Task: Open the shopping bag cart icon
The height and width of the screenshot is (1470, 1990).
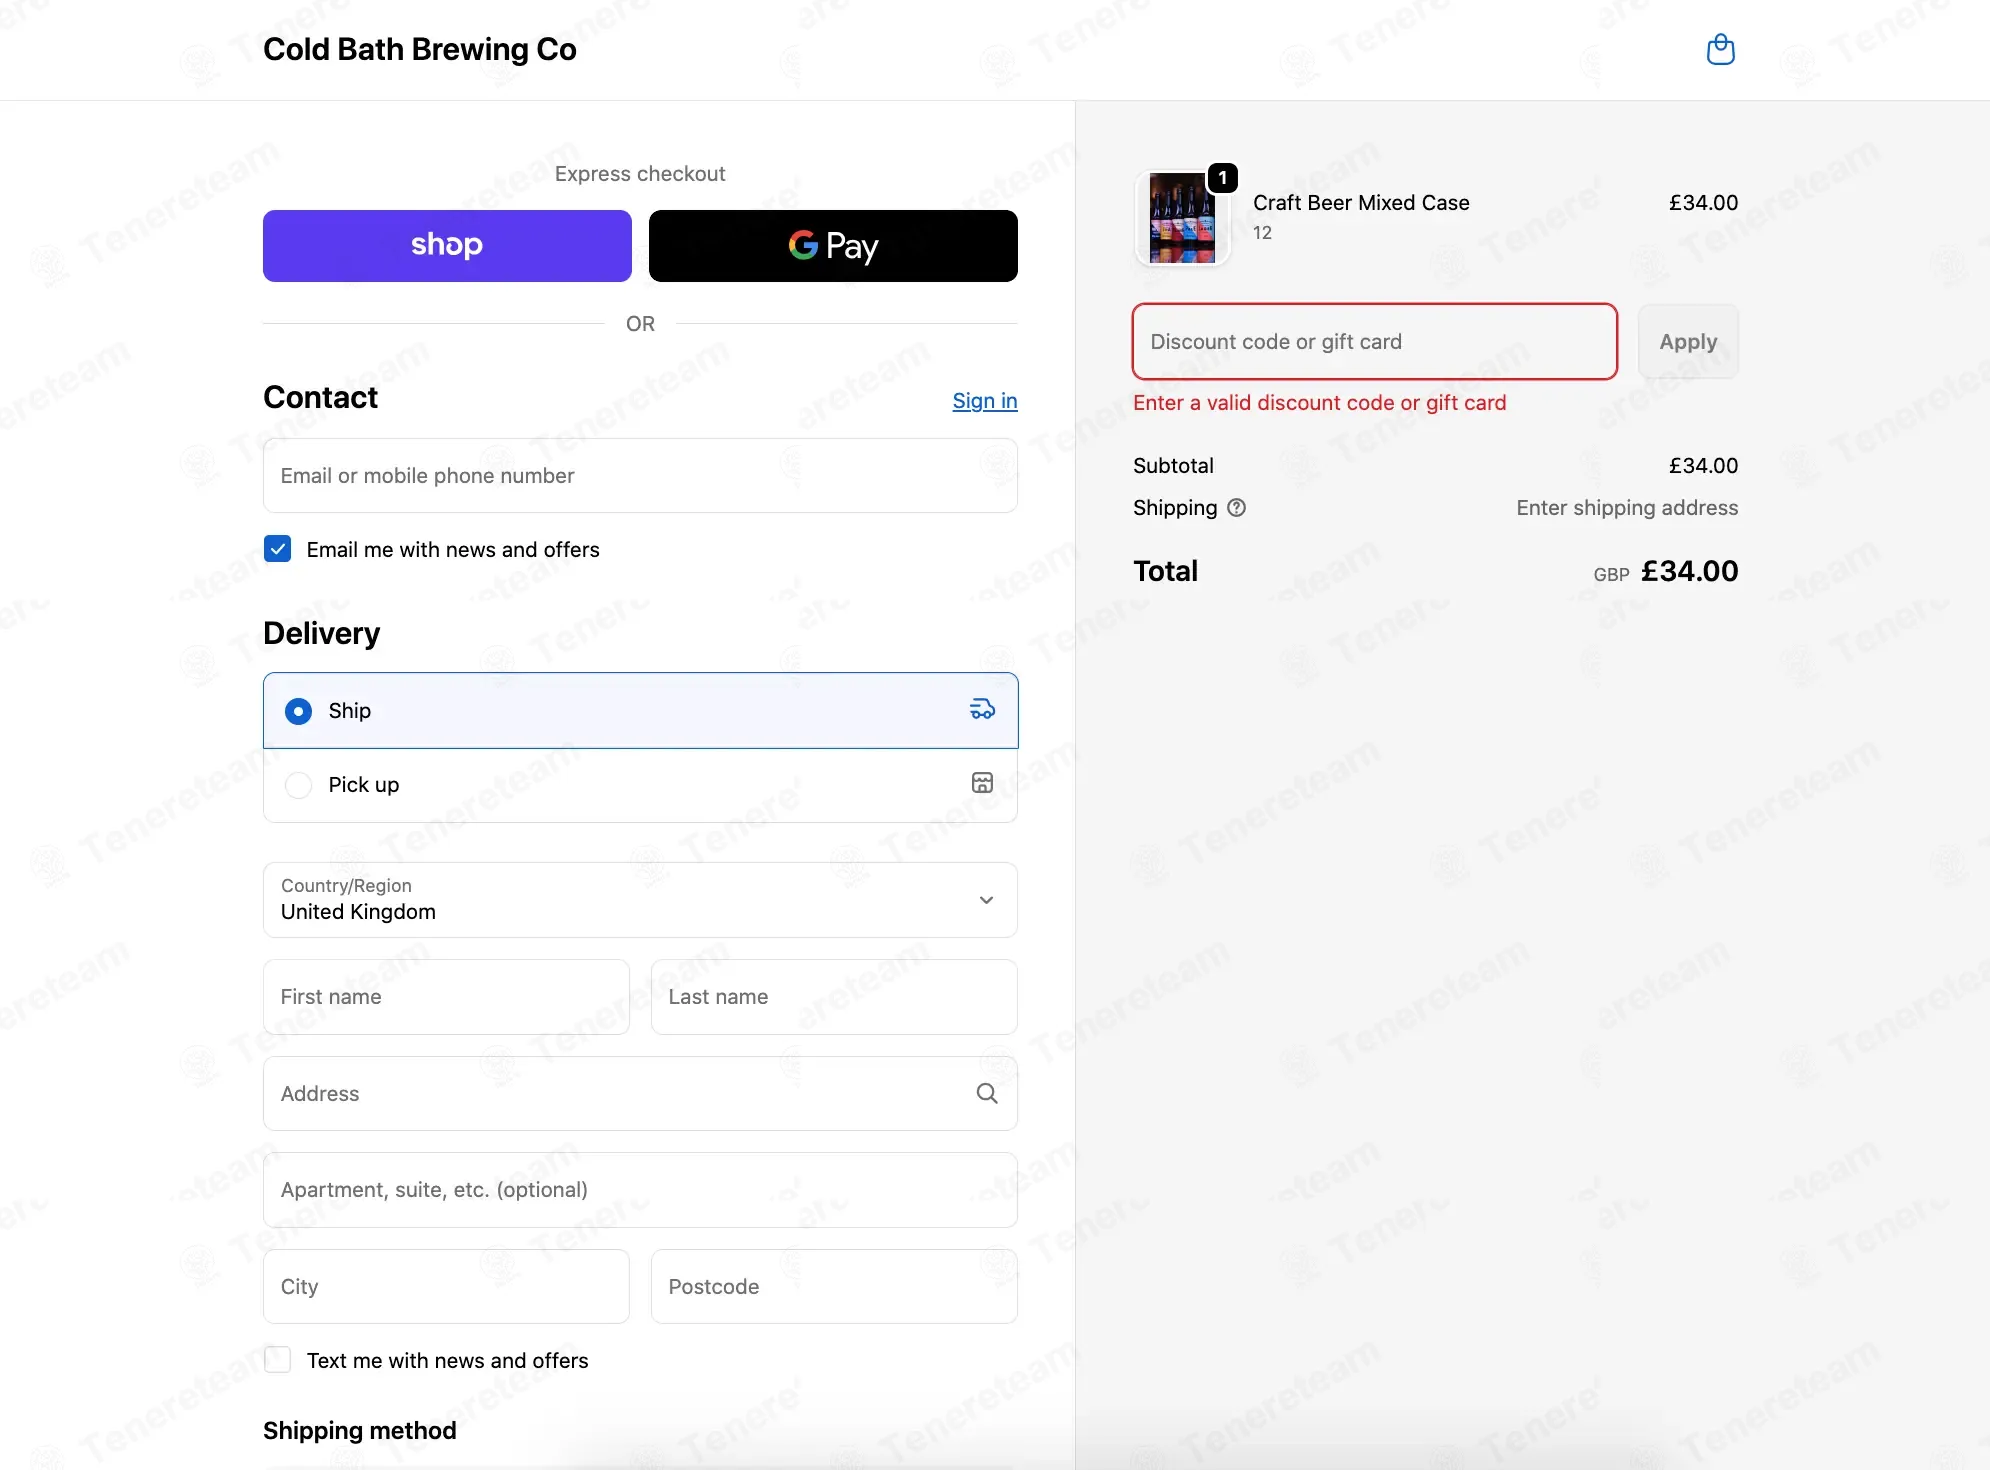Action: click(1720, 49)
